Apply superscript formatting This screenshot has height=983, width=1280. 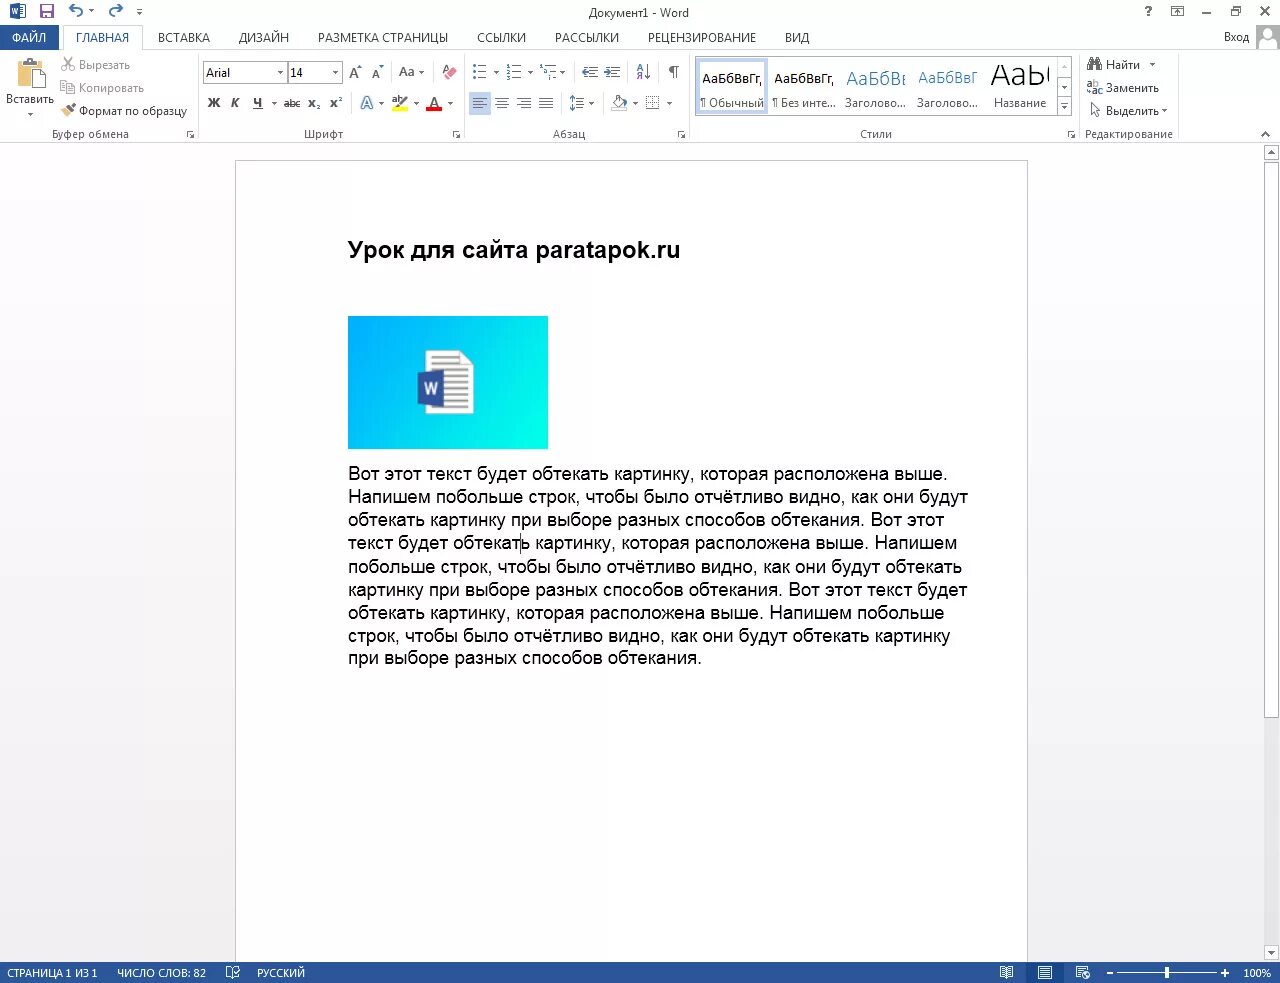point(336,103)
